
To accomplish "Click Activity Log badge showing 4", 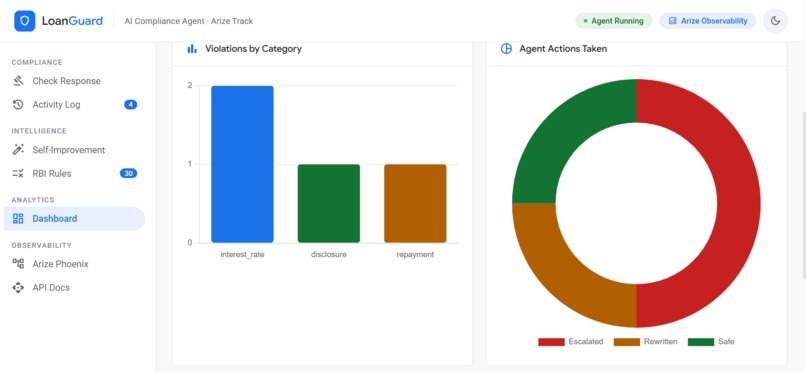I will [x=131, y=104].
